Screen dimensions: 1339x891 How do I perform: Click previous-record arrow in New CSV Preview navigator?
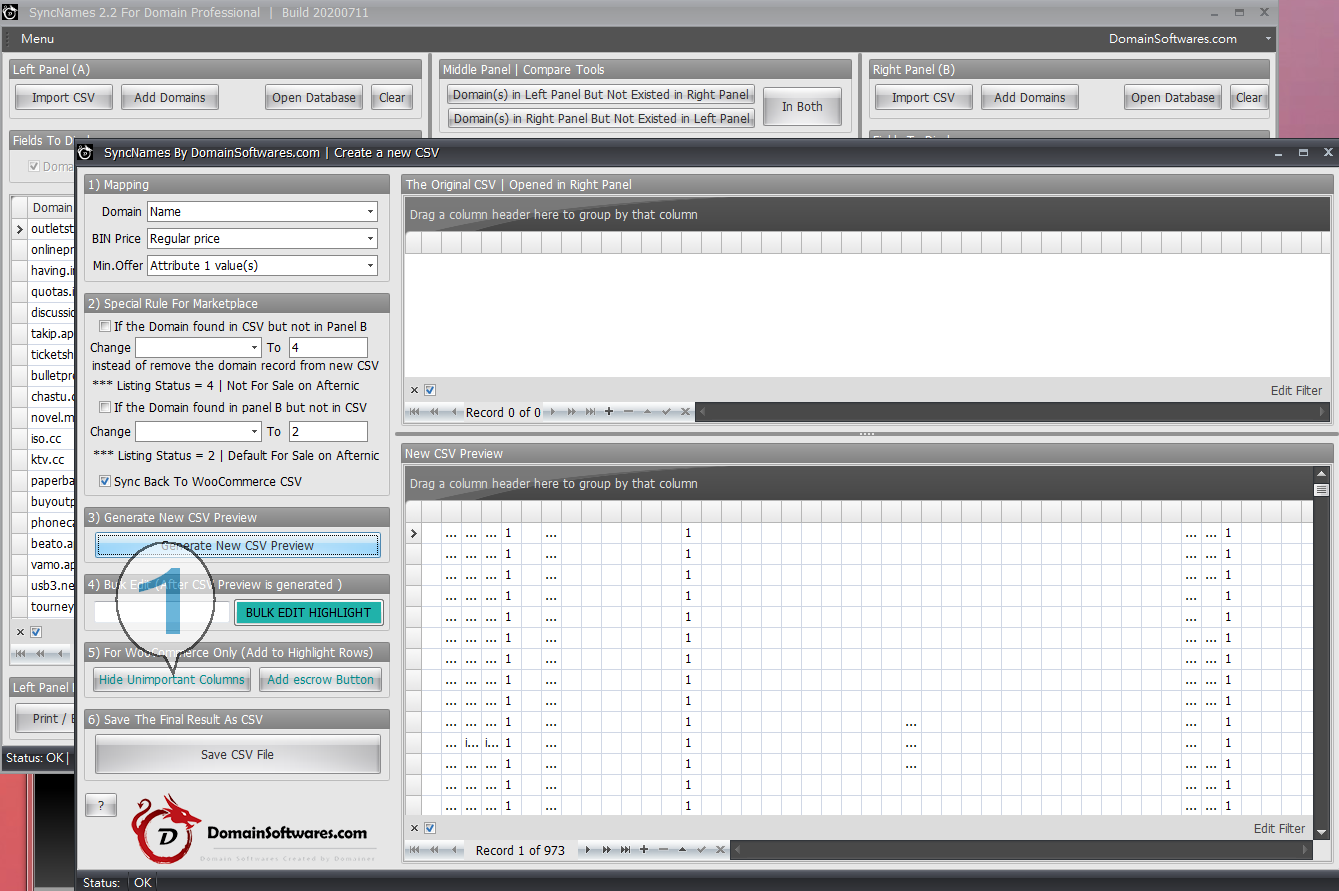click(x=454, y=850)
